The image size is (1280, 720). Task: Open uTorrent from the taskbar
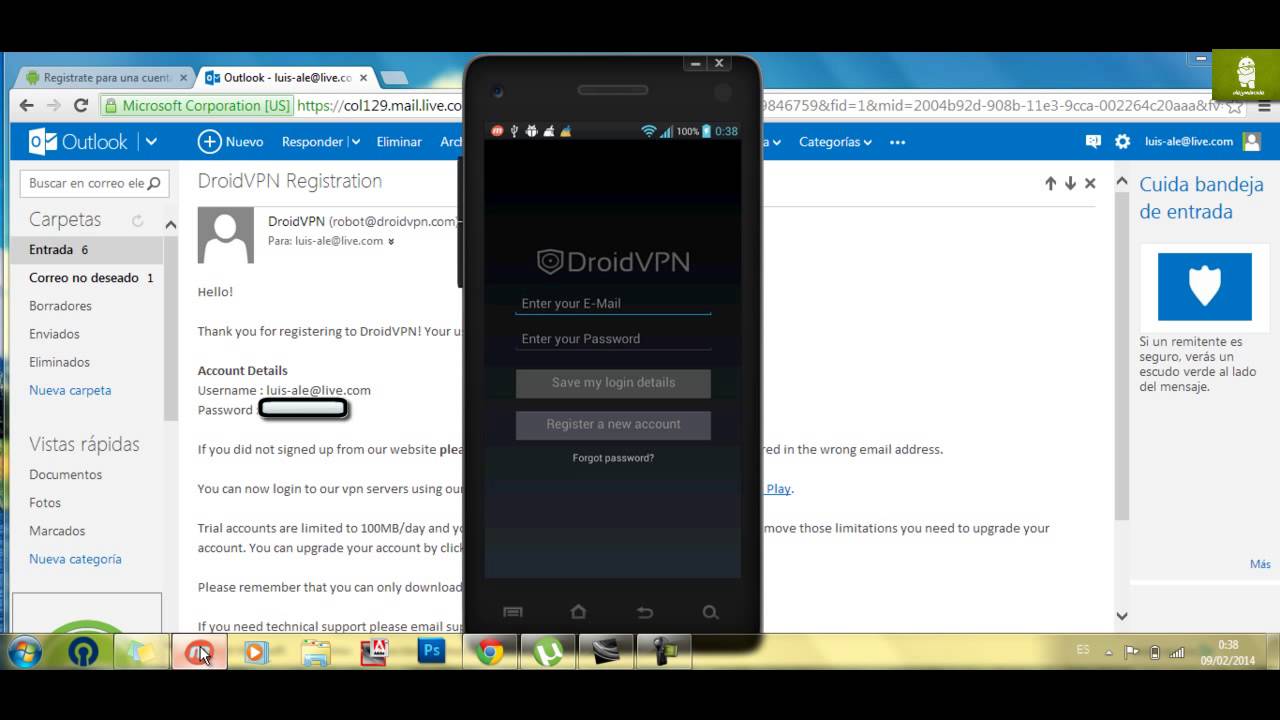547,652
